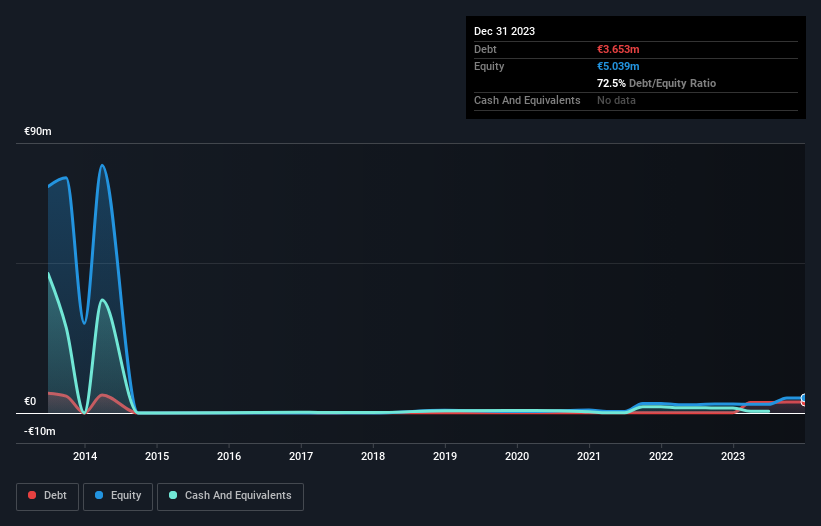821x526 pixels.
Task: Toggle the Debt series legend button
Action: pyautogui.click(x=48, y=496)
